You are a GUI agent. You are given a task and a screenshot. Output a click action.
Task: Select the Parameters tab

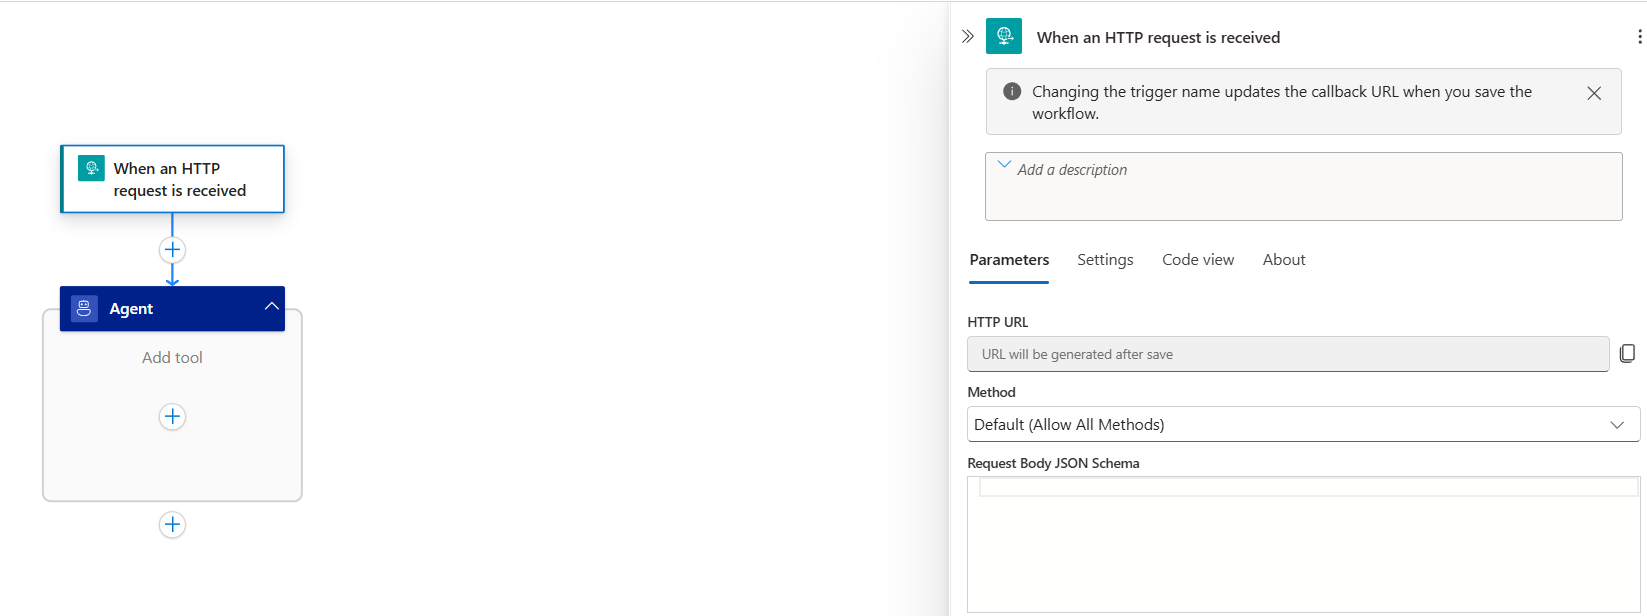pyautogui.click(x=1008, y=259)
